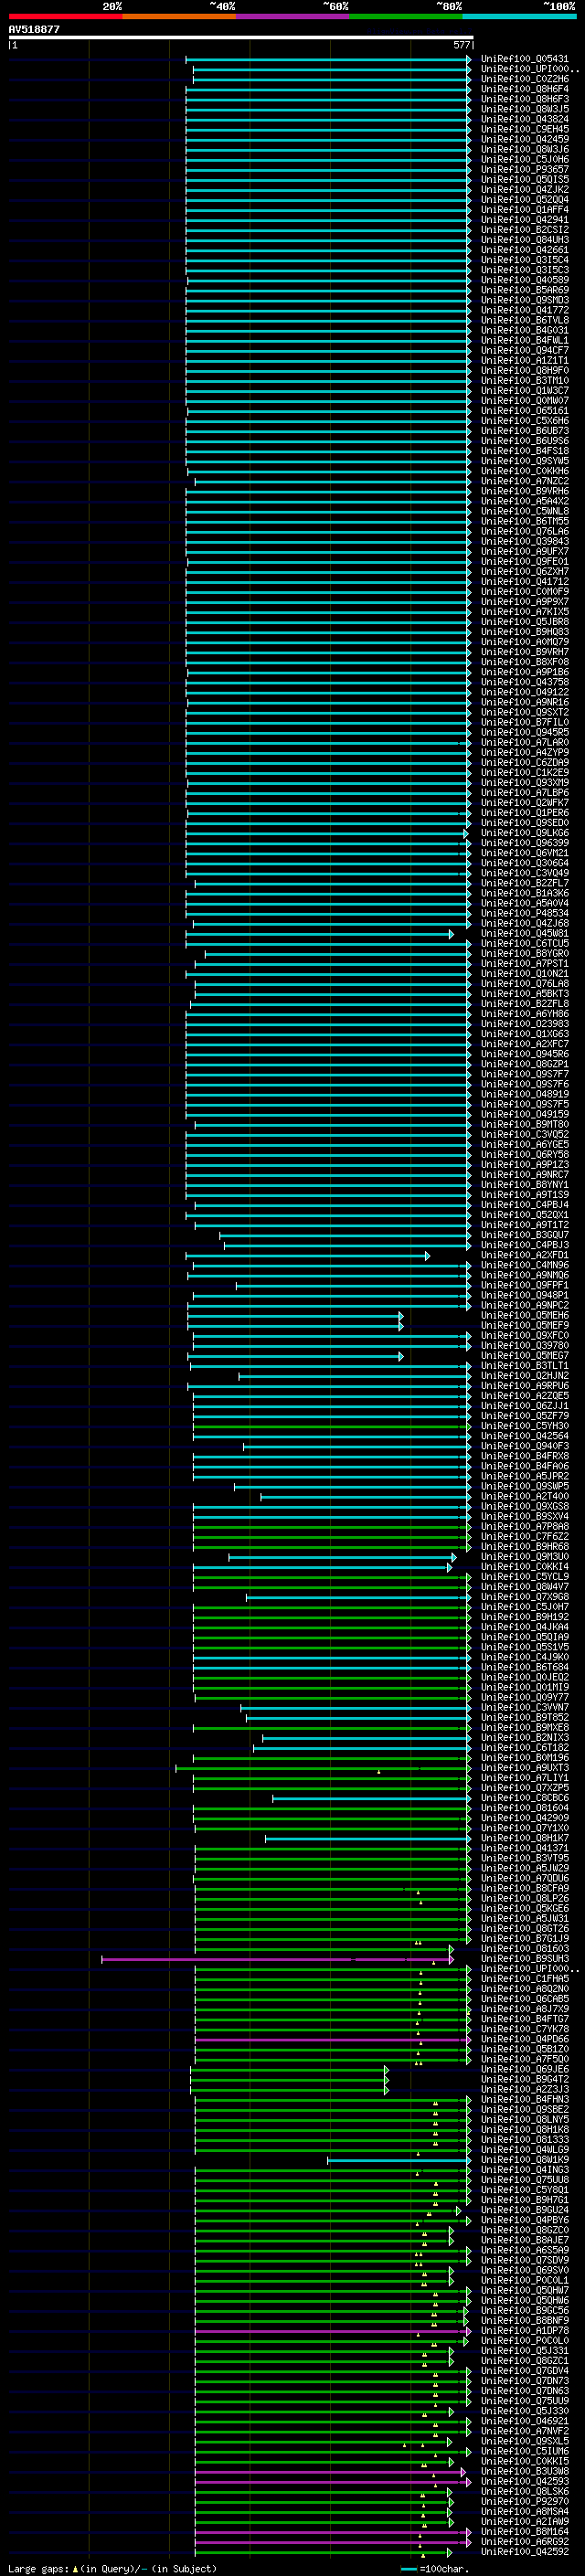The width and height of the screenshot is (585, 2576).
Task: Select hit label UniRef100_C5YH30
Action: (x=525, y=1426)
